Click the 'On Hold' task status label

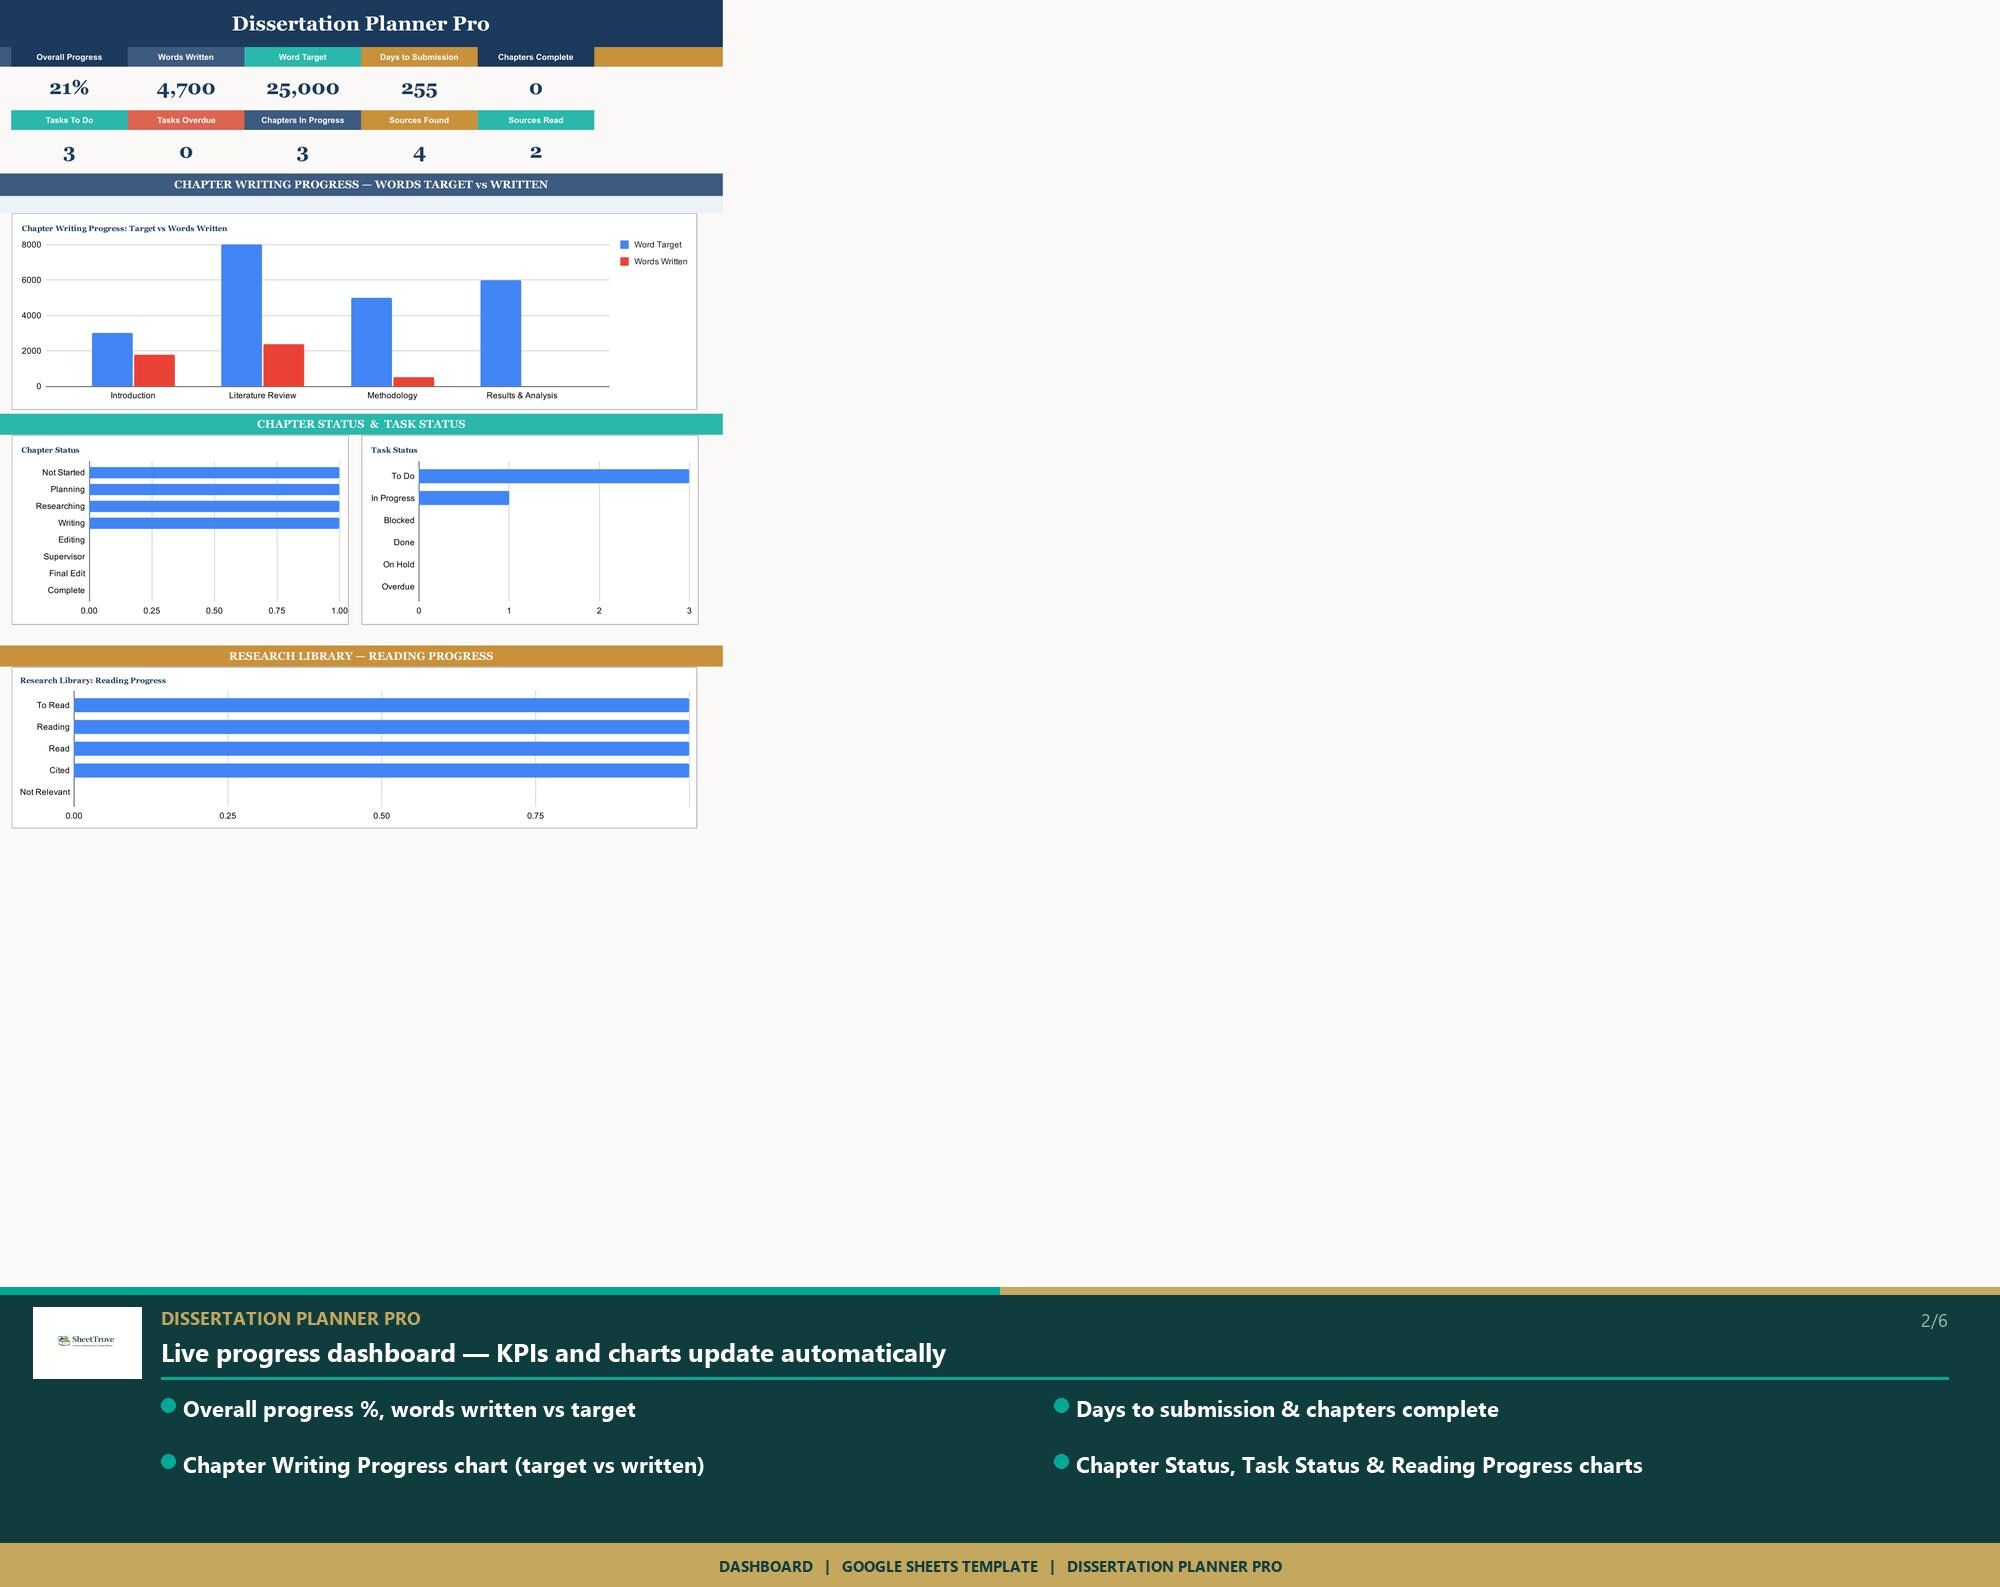tap(398, 565)
